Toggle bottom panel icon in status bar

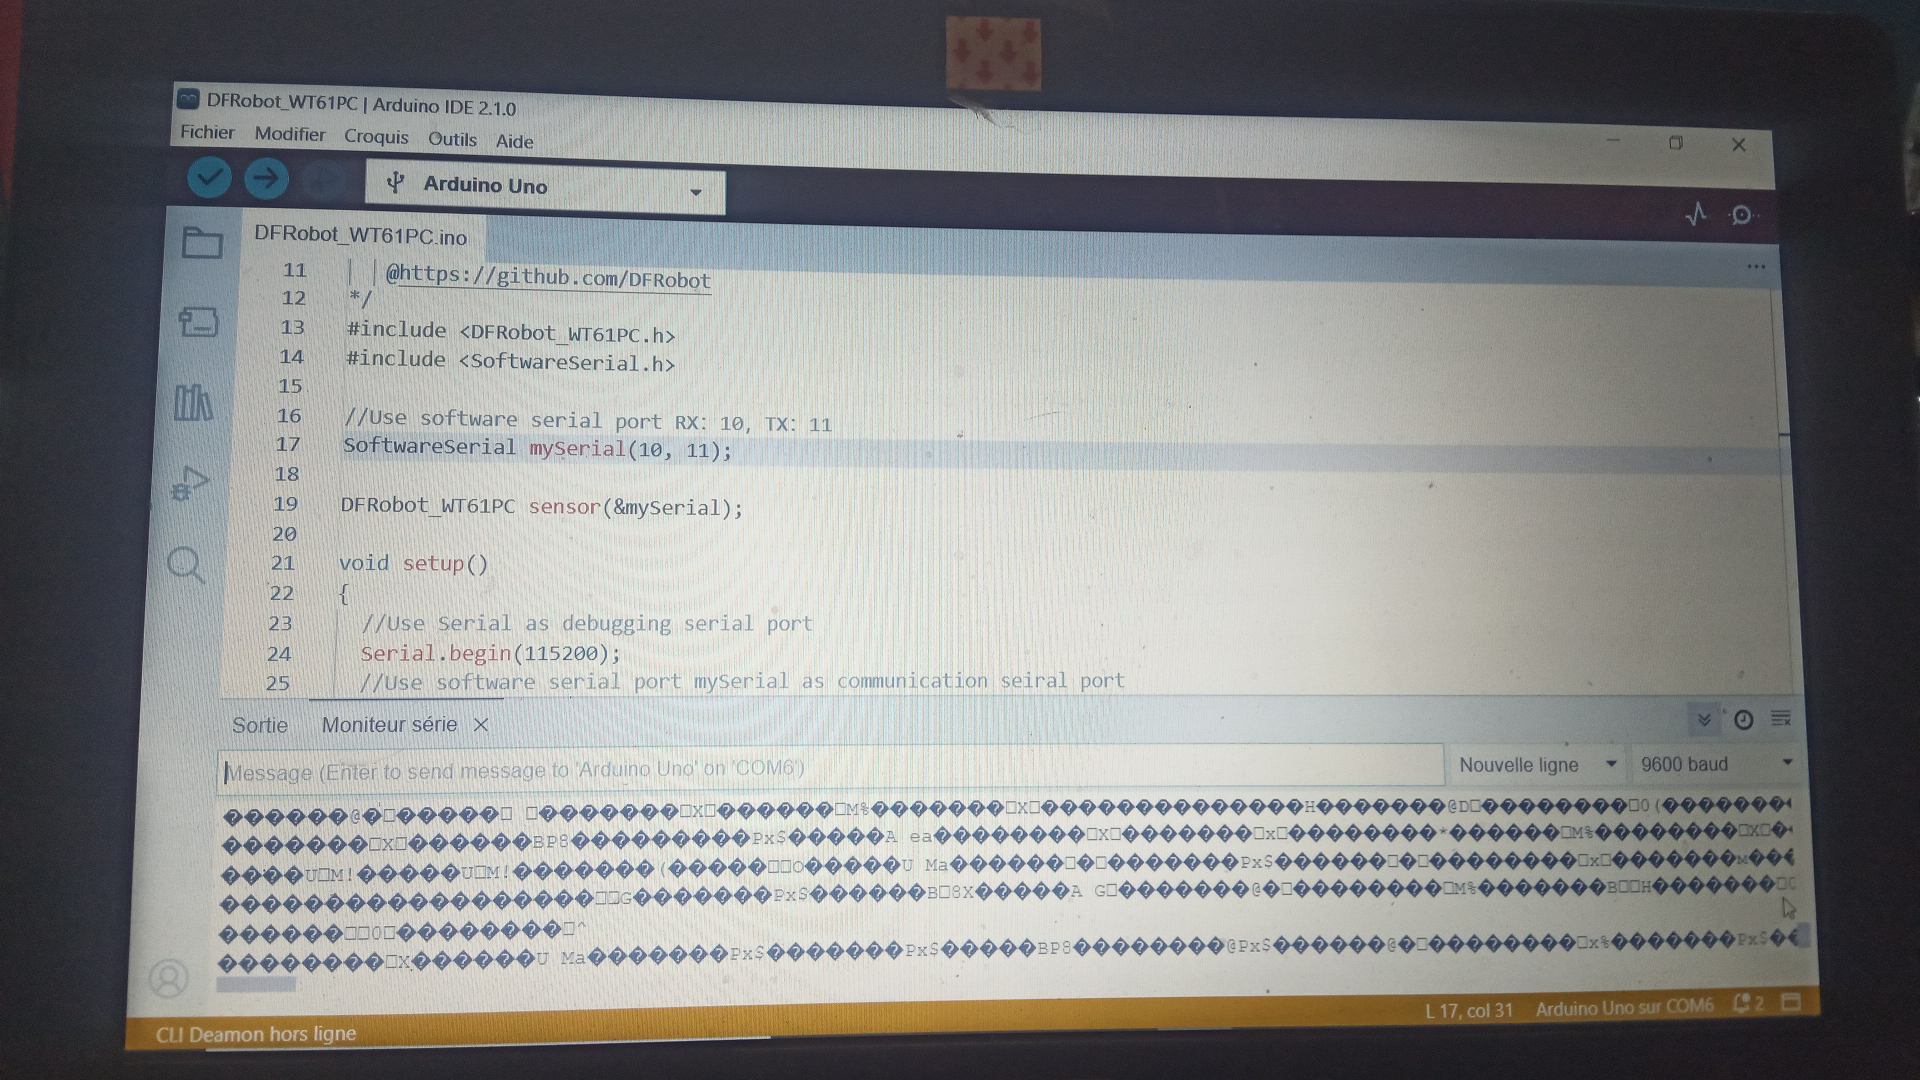pyautogui.click(x=1791, y=1001)
